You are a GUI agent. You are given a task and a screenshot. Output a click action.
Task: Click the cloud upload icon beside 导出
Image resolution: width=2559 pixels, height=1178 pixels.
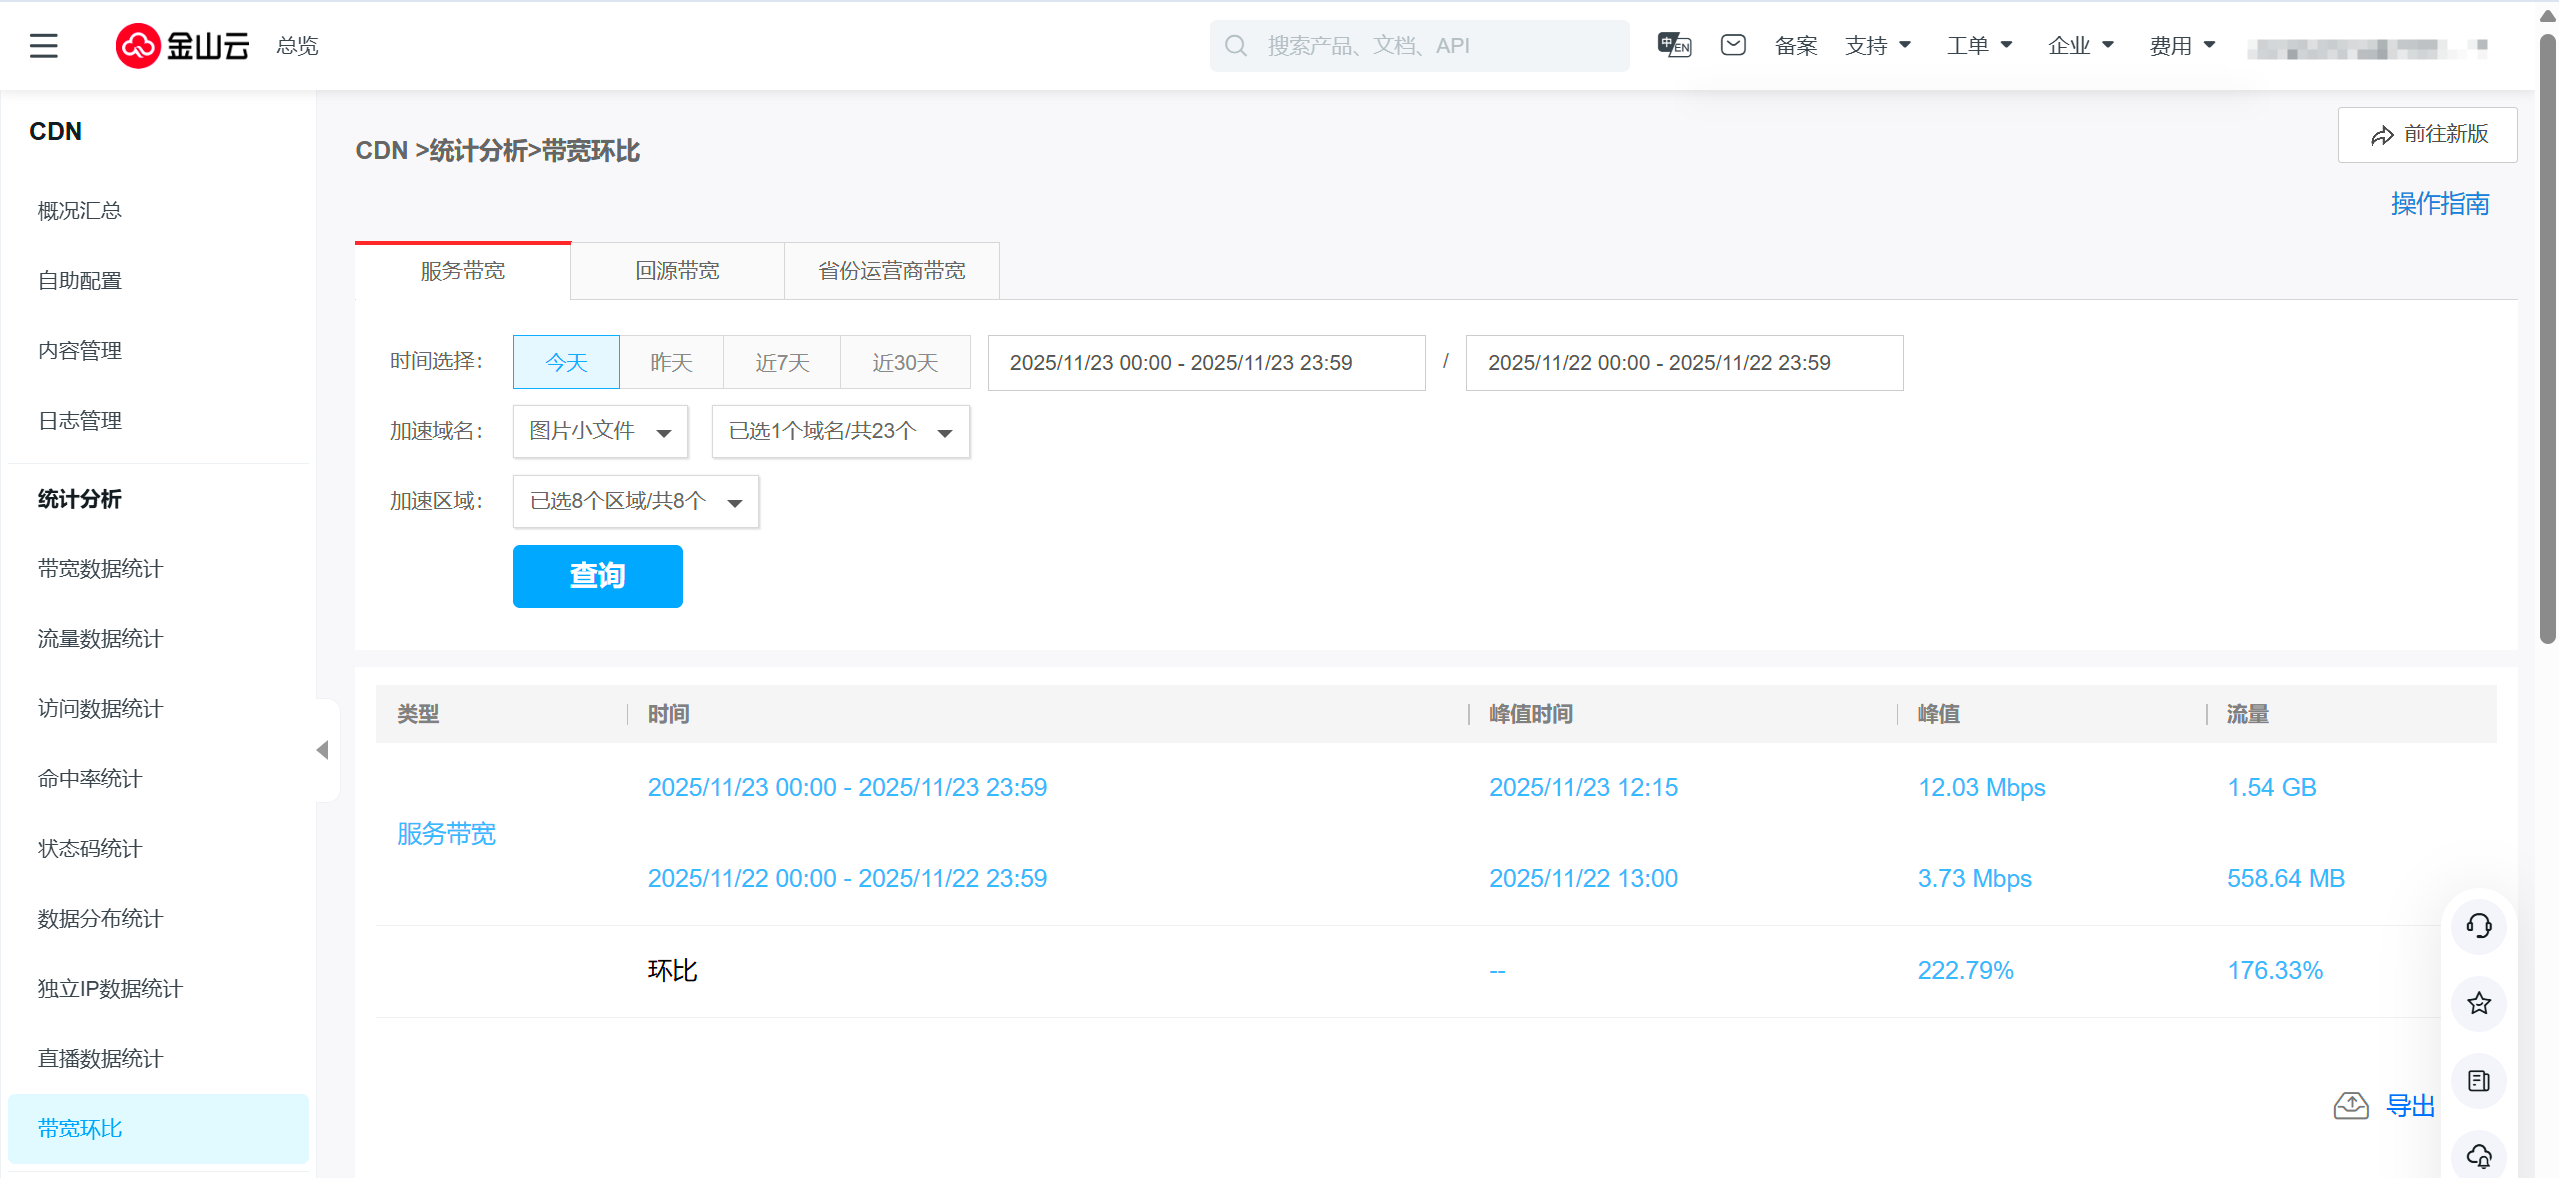2351,1105
